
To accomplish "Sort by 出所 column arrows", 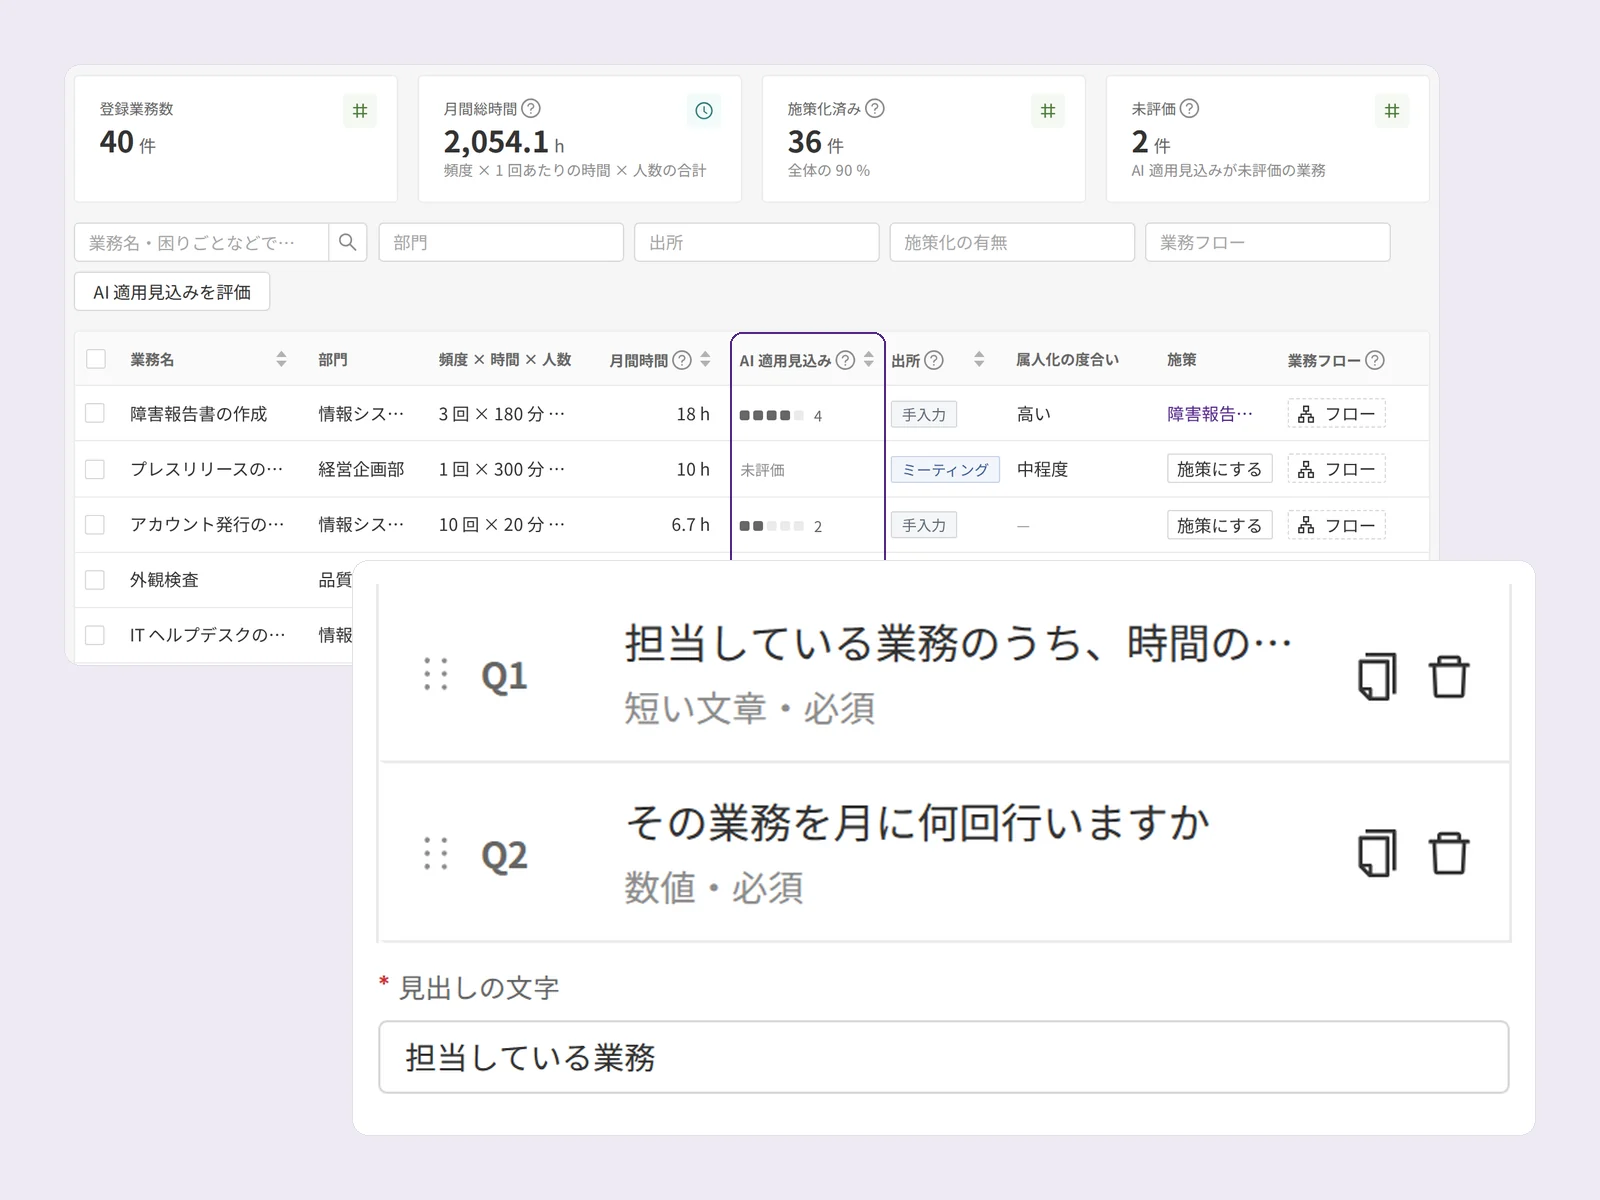I will click(979, 359).
